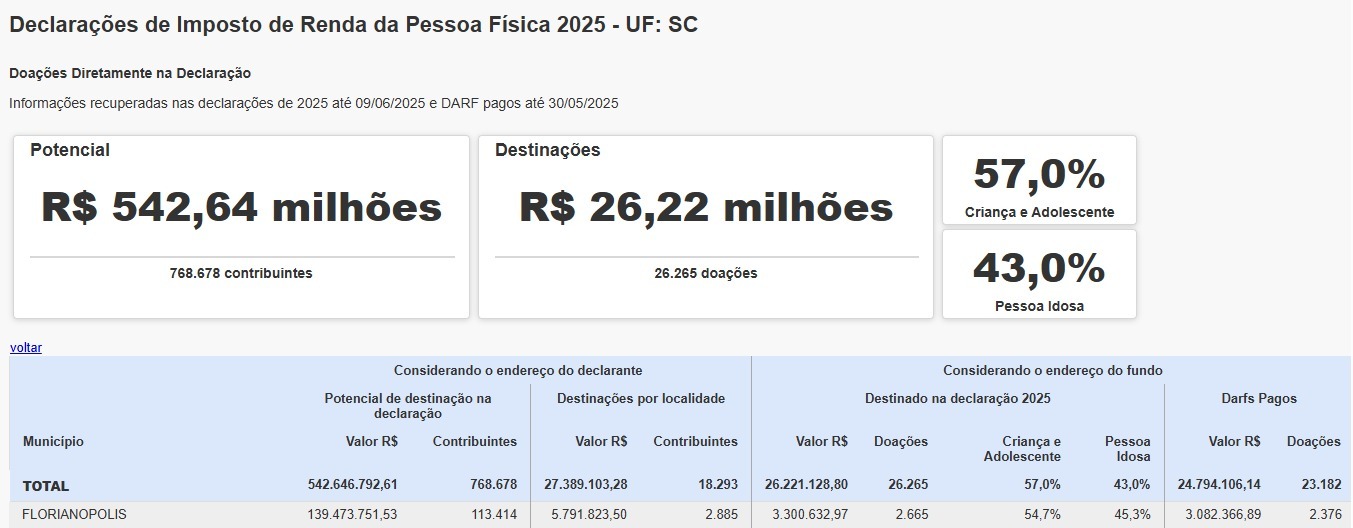Select the FLORIANOPOLIS municipality row
The height and width of the screenshot is (528, 1353).
(75, 514)
